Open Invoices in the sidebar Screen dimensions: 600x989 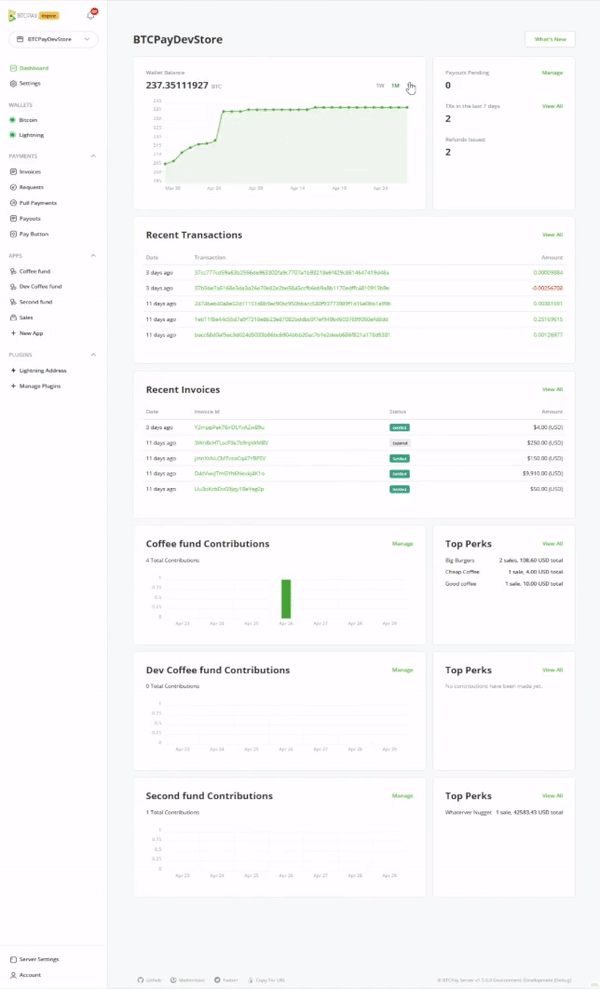(30, 172)
